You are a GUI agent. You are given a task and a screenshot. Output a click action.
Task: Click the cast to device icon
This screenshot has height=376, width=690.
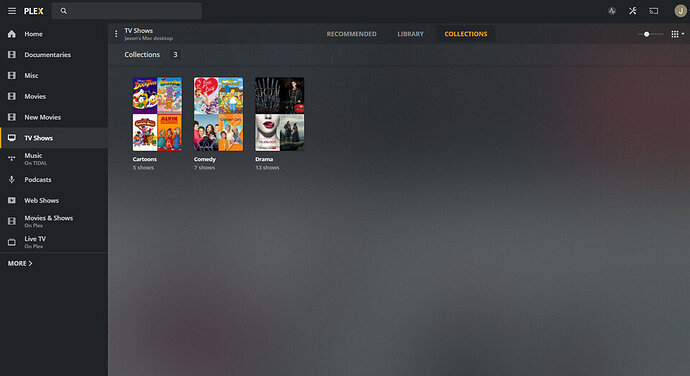(x=654, y=11)
